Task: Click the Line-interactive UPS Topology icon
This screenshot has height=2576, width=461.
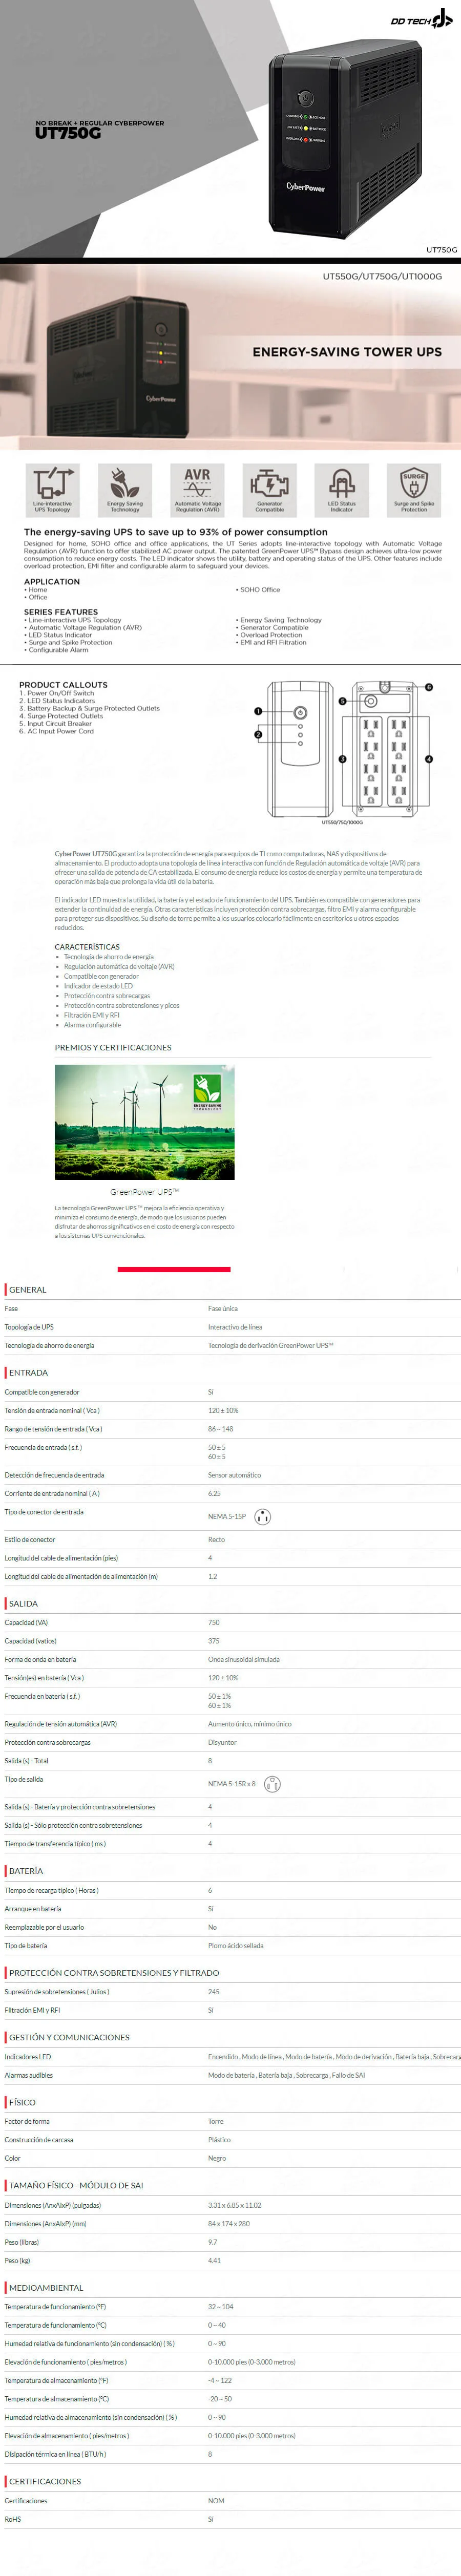Action: [x=53, y=490]
